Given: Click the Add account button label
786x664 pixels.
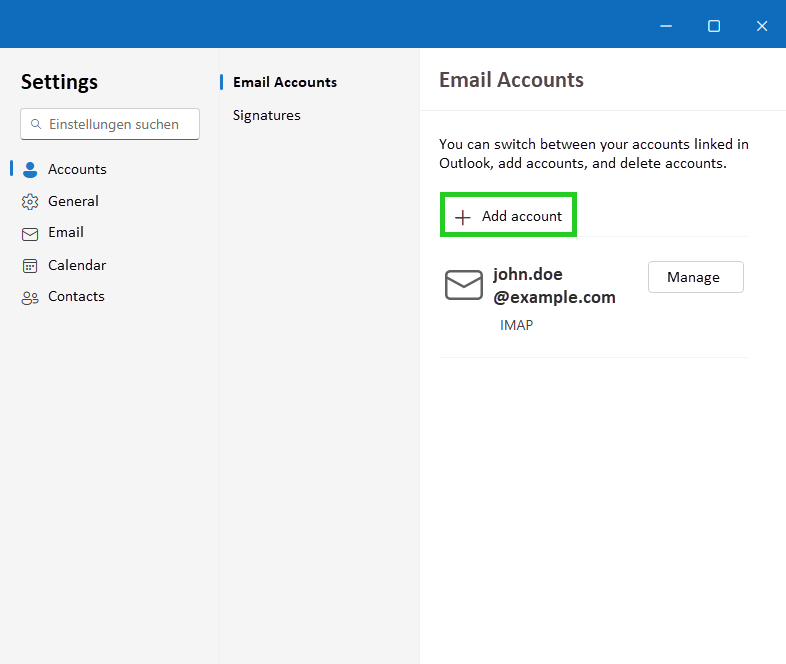Looking at the screenshot, I should point(521,216).
